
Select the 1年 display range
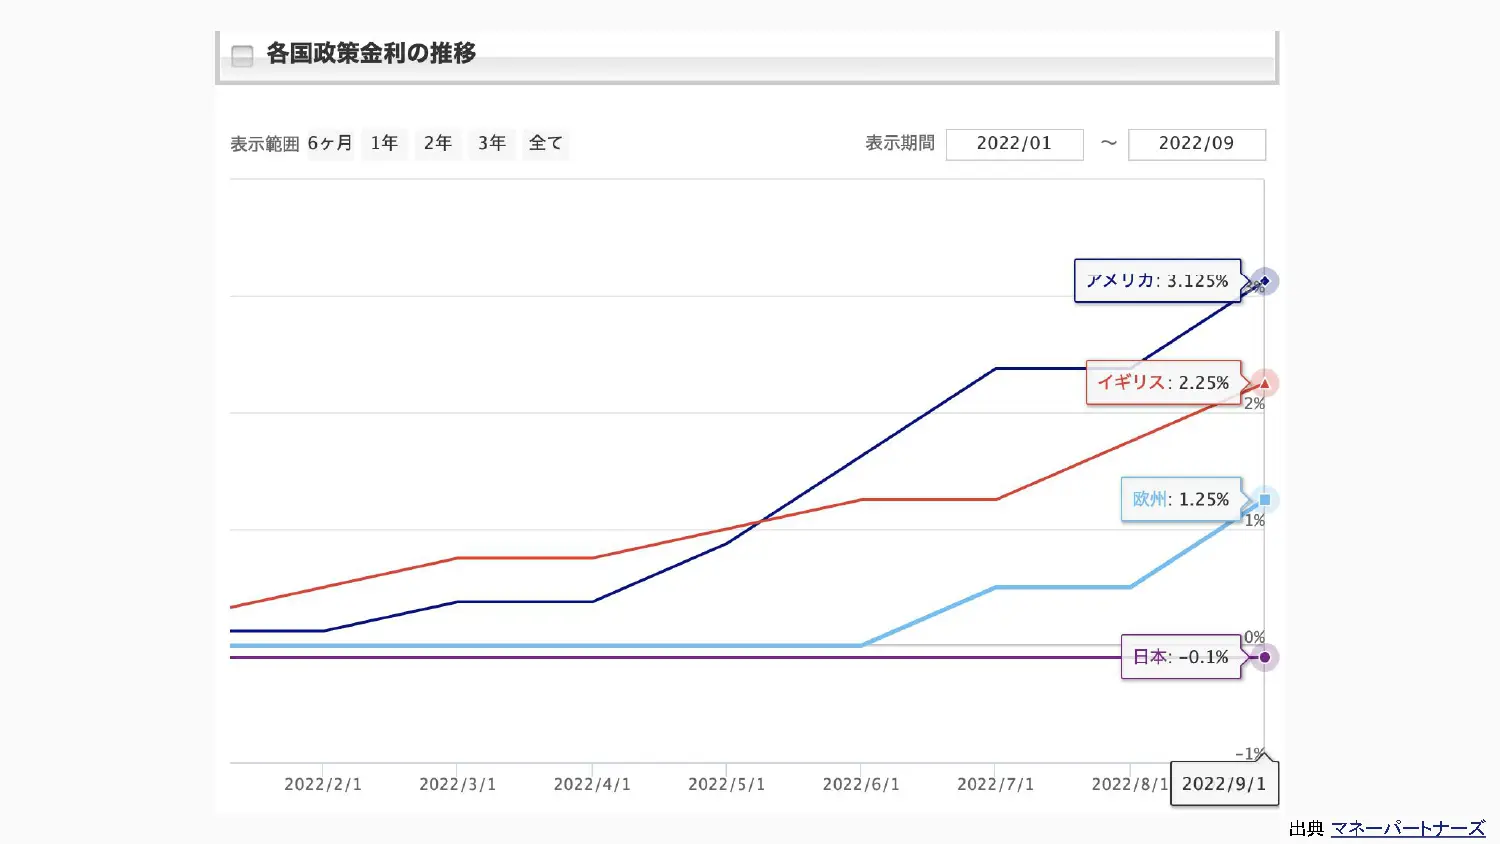385,143
